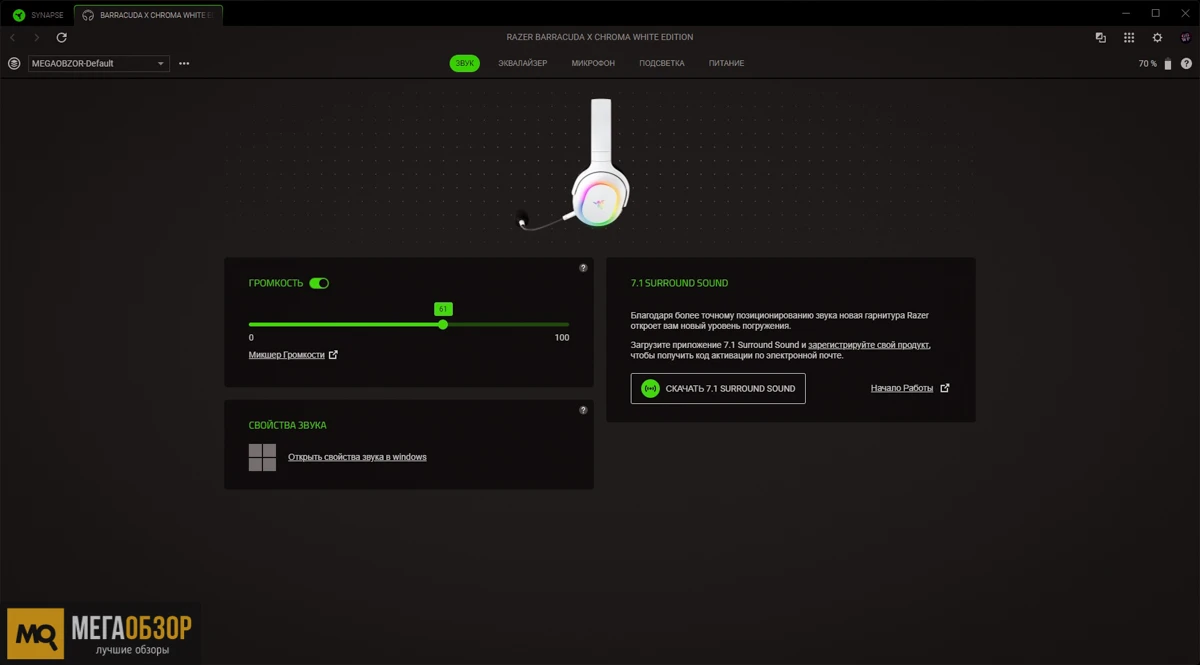Click the profile layers icon left of MEGAOBZOR-Default
Screen dimensions: 1200x665
tap(14, 63)
